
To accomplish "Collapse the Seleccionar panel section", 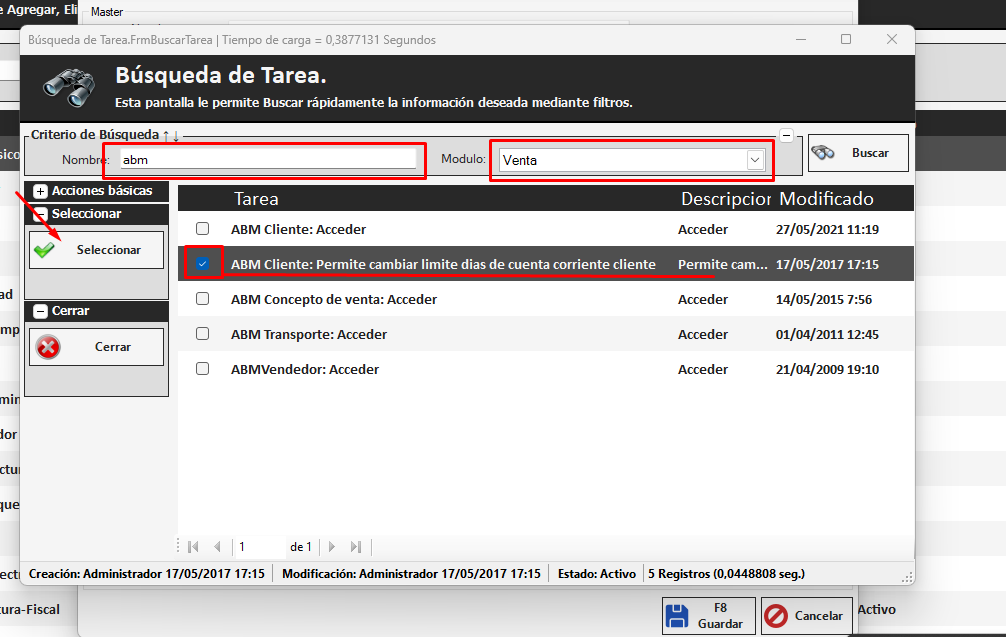I will [41, 214].
